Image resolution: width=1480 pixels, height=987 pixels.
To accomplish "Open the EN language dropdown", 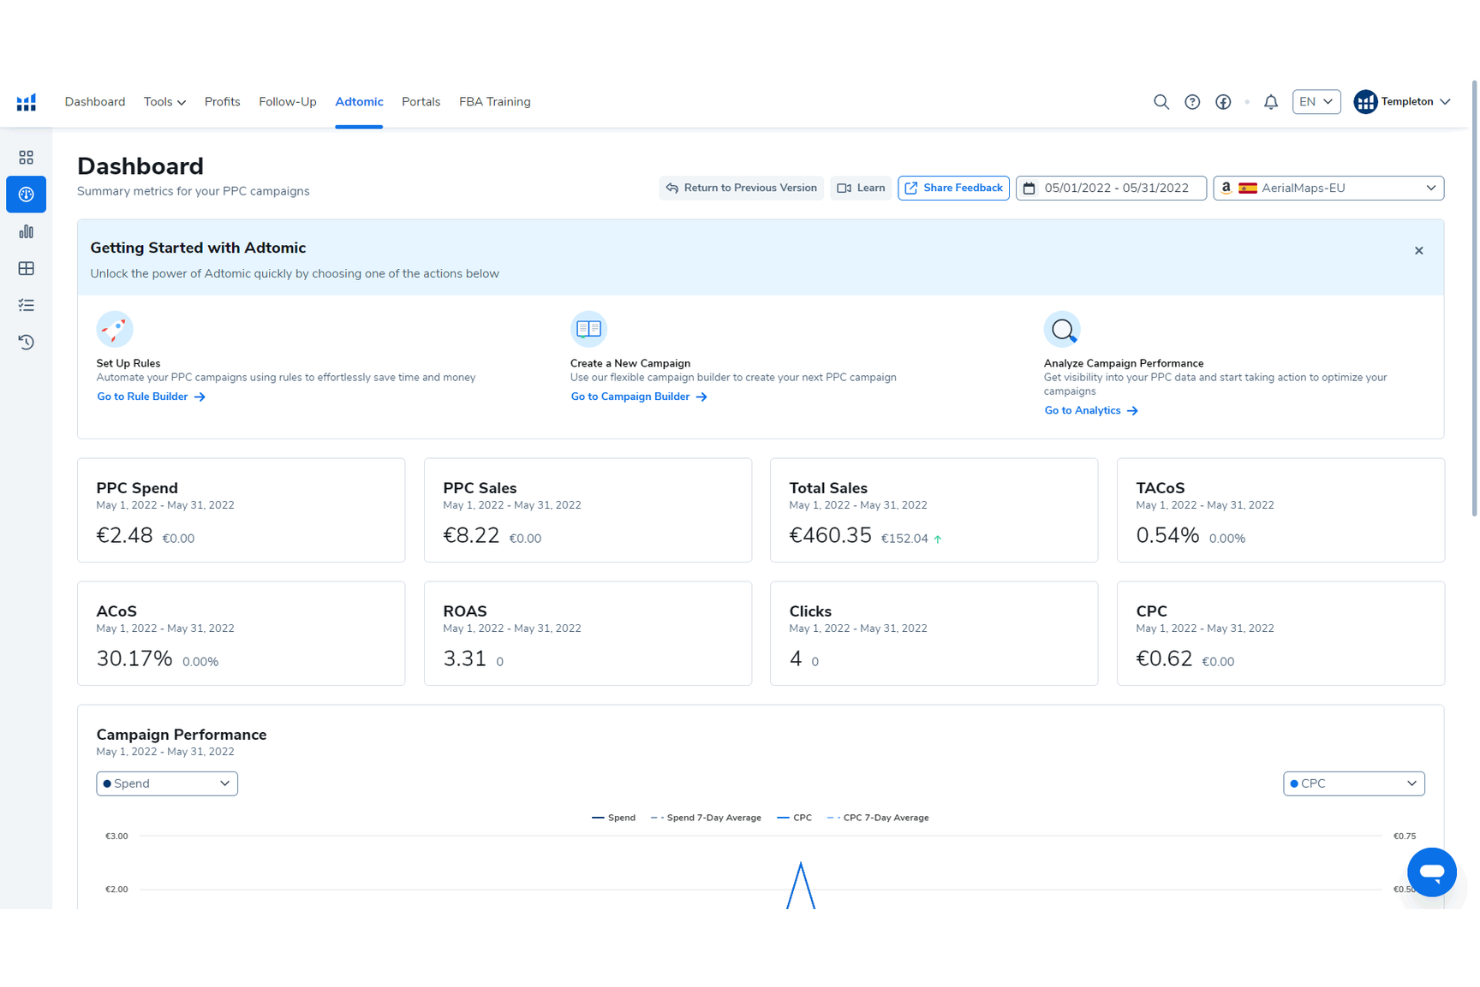I will (x=1316, y=102).
